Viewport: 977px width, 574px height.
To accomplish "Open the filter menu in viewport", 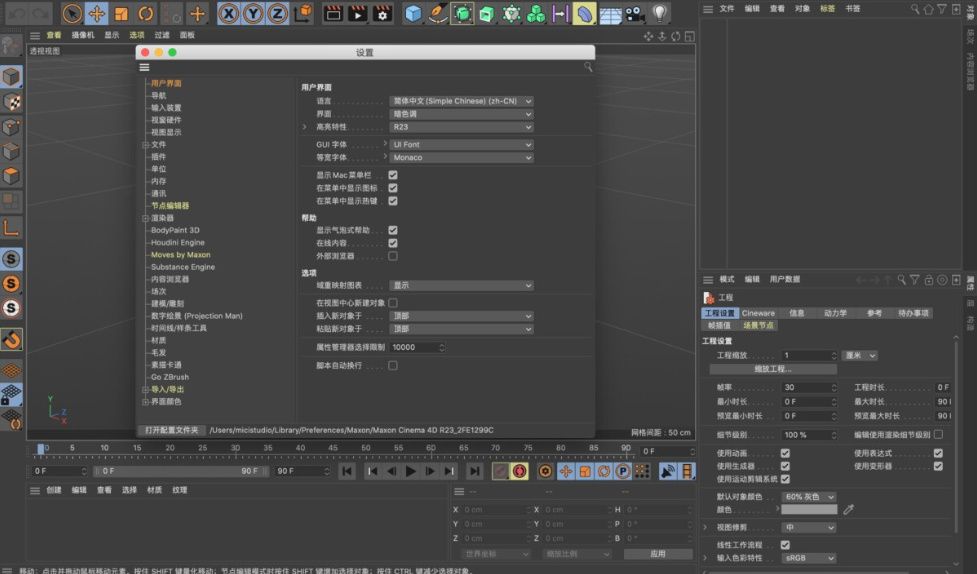I will point(162,36).
